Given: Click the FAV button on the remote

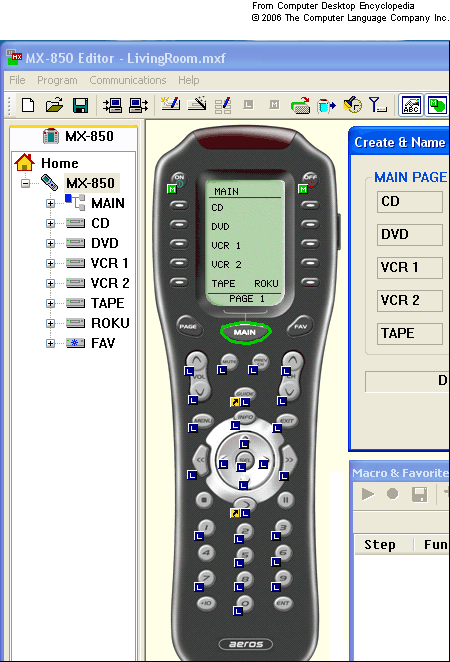Looking at the screenshot, I should (x=300, y=326).
